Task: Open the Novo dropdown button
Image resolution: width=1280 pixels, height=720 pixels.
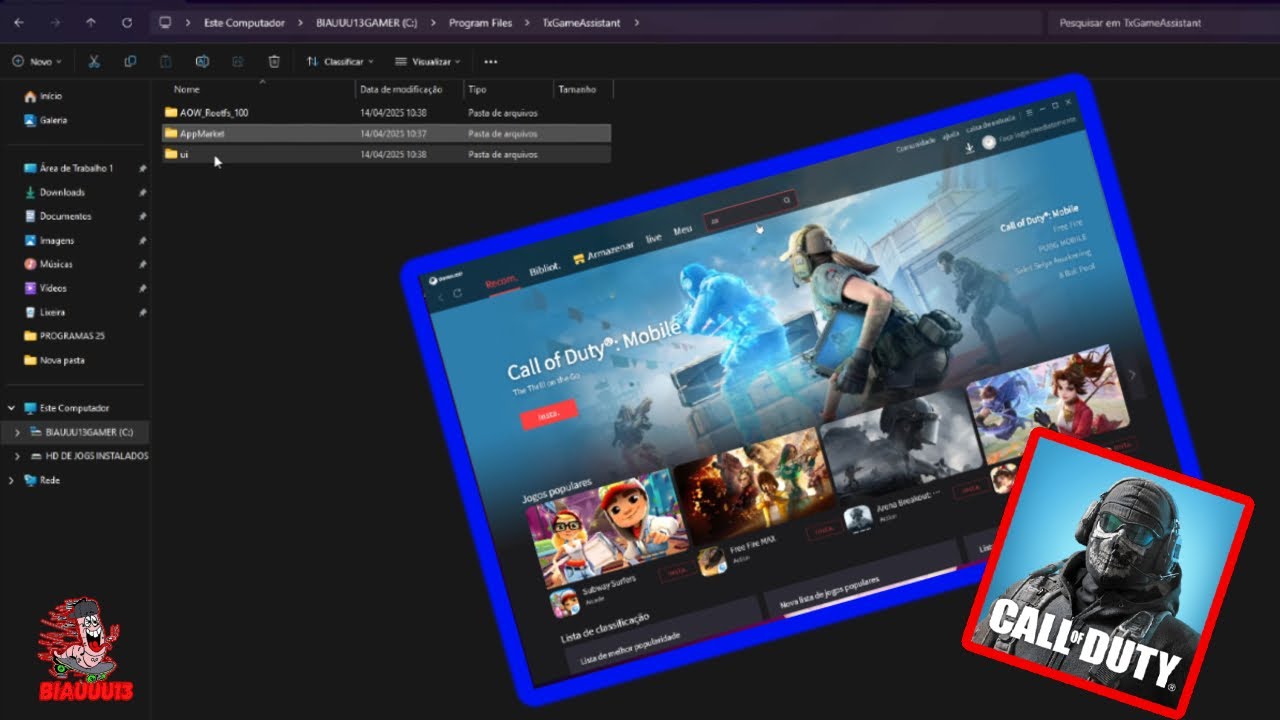Action: (37, 61)
